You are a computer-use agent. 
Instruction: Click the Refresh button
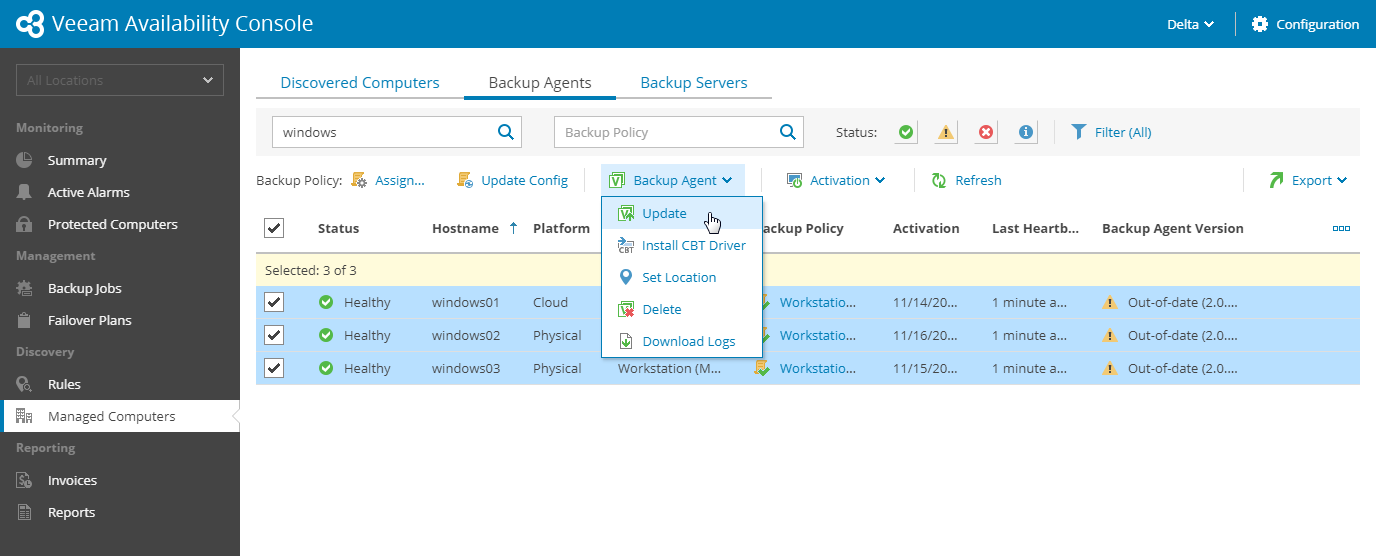pos(967,180)
